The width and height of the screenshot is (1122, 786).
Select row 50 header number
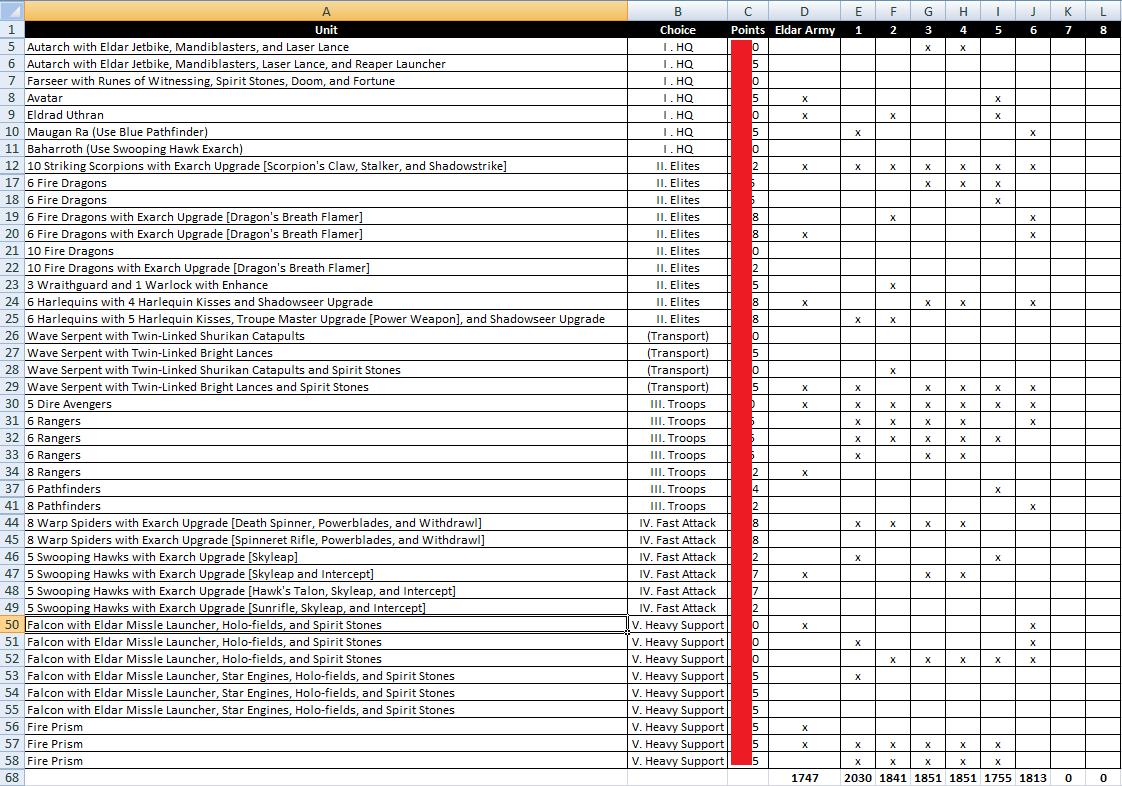tap(12, 625)
